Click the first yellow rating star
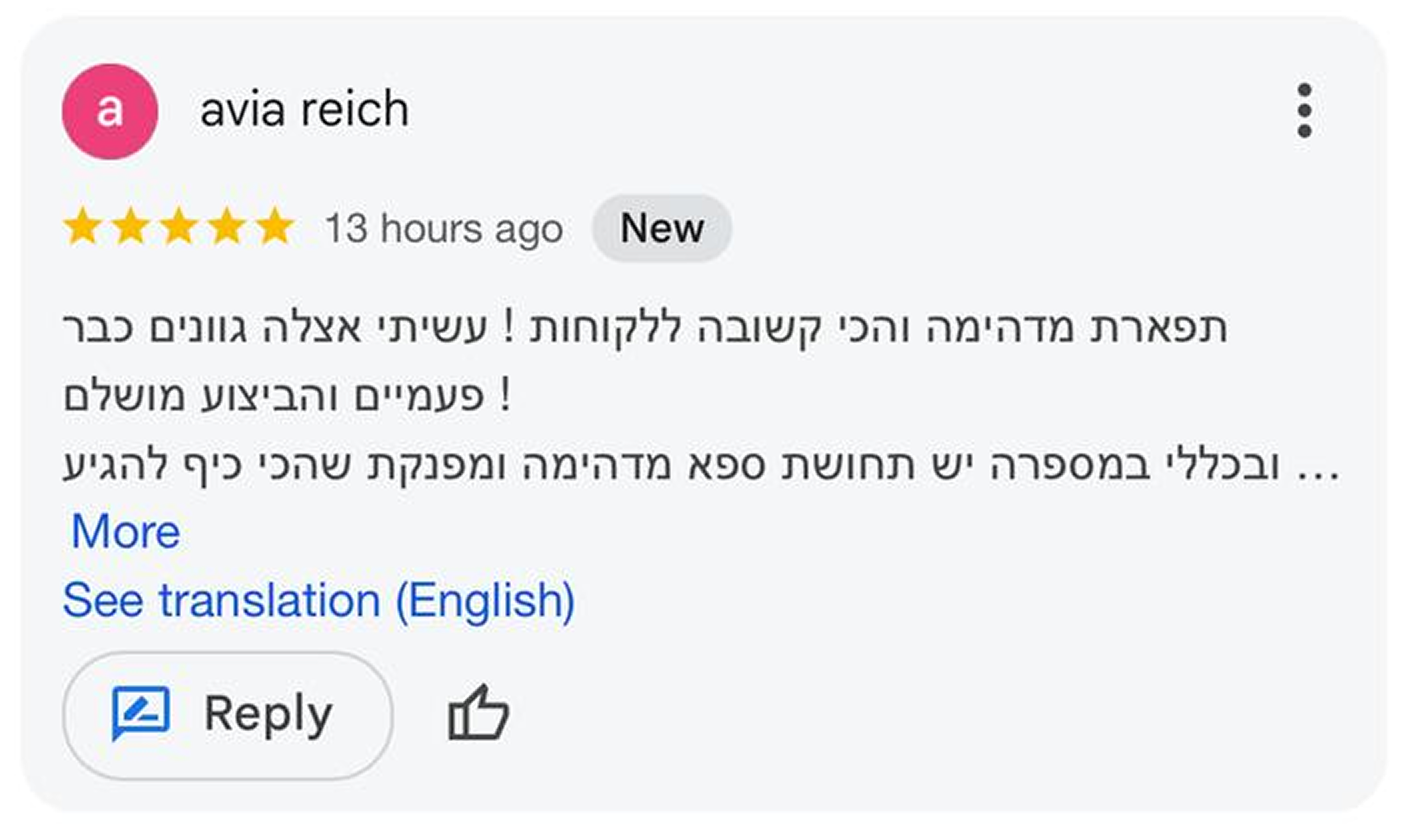The image size is (1410, 832). (x=82, y=229)
